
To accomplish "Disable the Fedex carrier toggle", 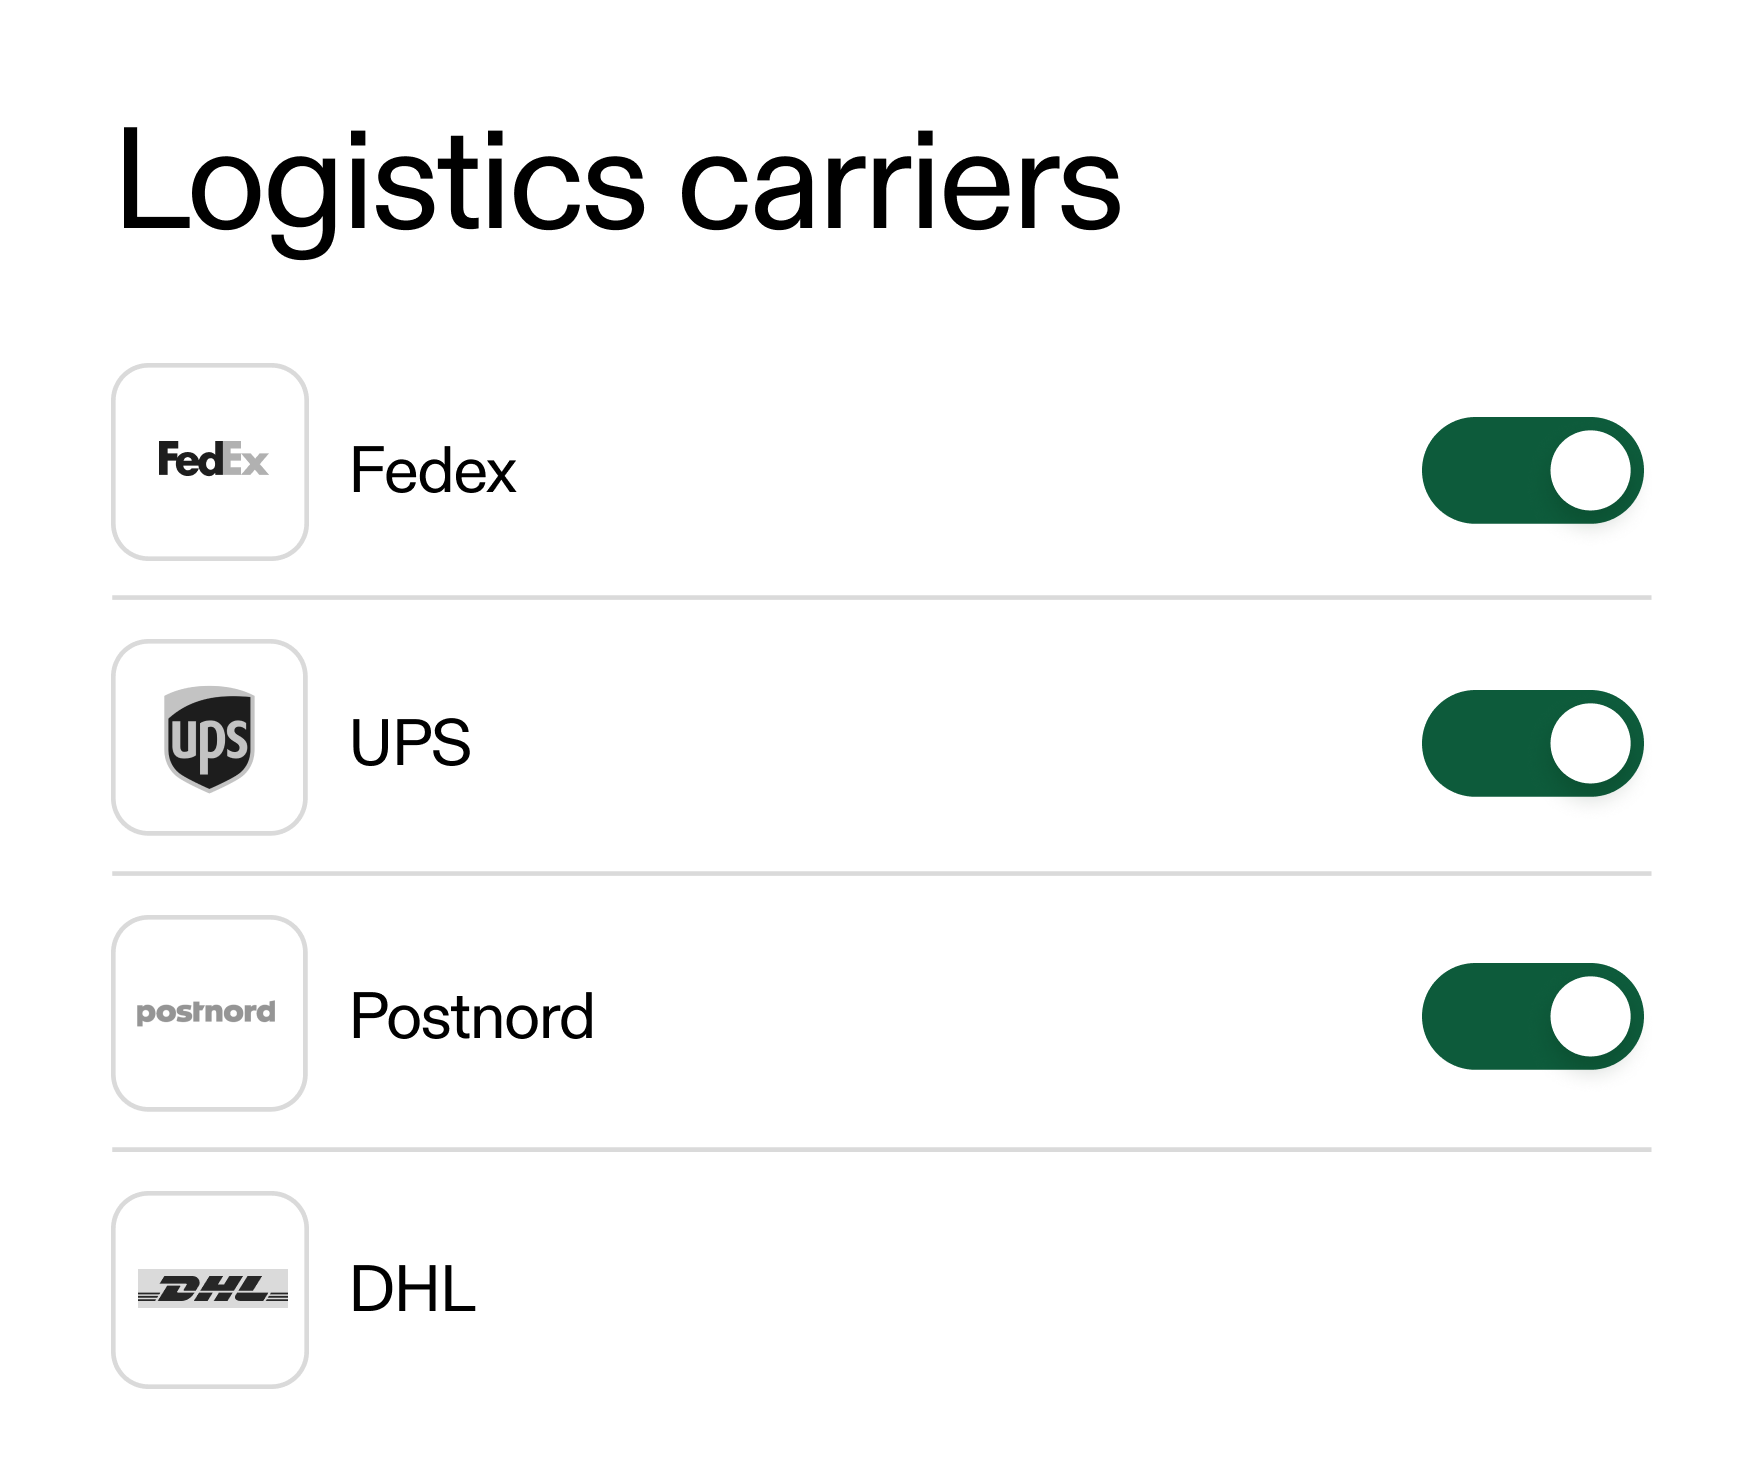I will click(x=1531, y=470).
